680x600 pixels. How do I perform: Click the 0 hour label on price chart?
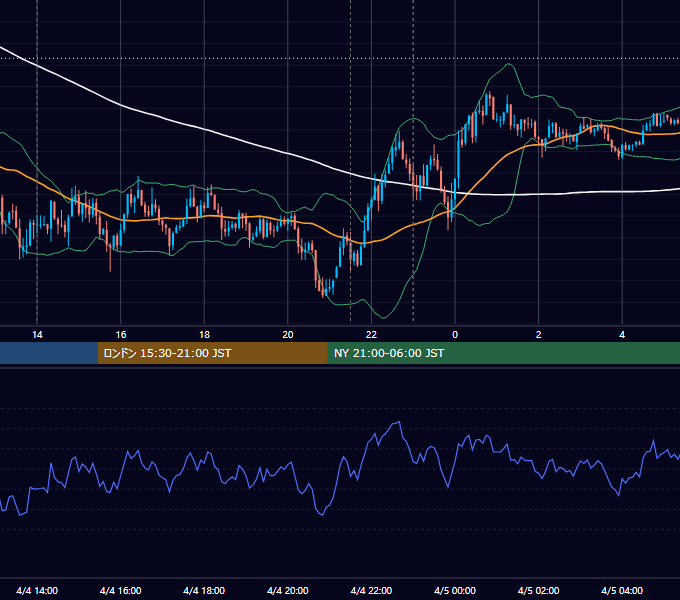[x=455, y=335]
